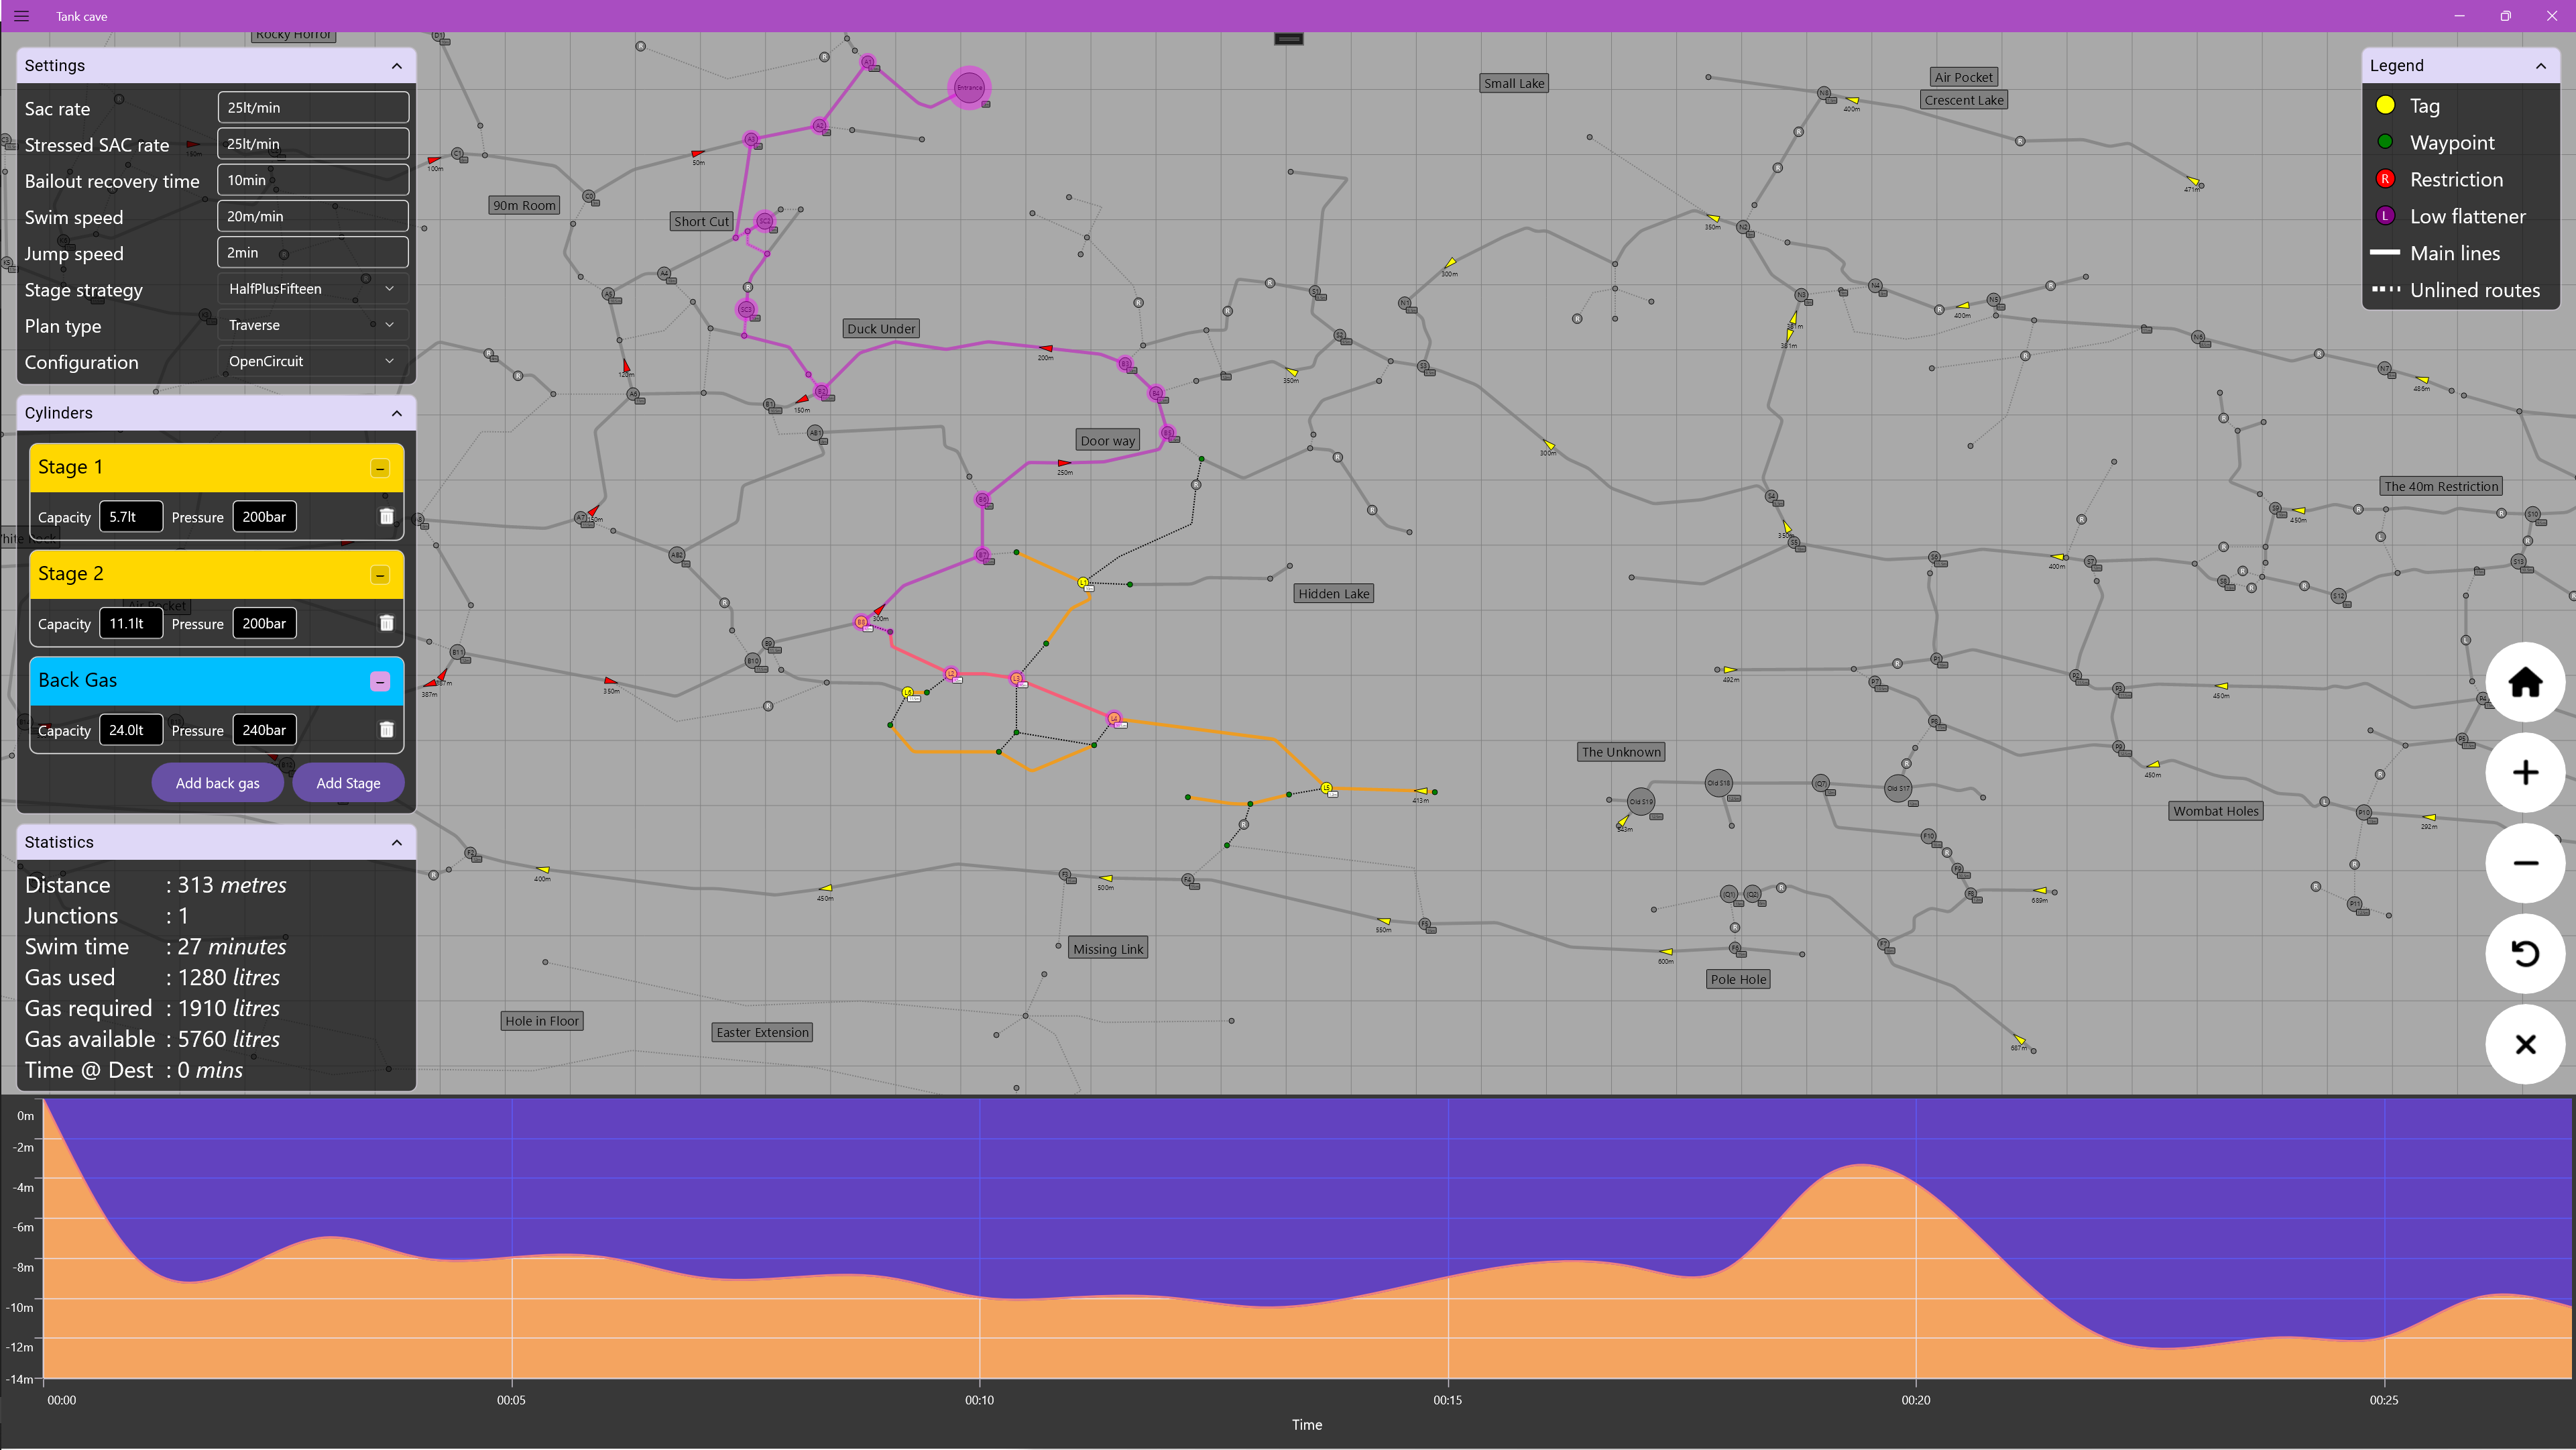Toggle the Stage 1 minus button
The image size is (2576, 1450).
click(380, 468)
